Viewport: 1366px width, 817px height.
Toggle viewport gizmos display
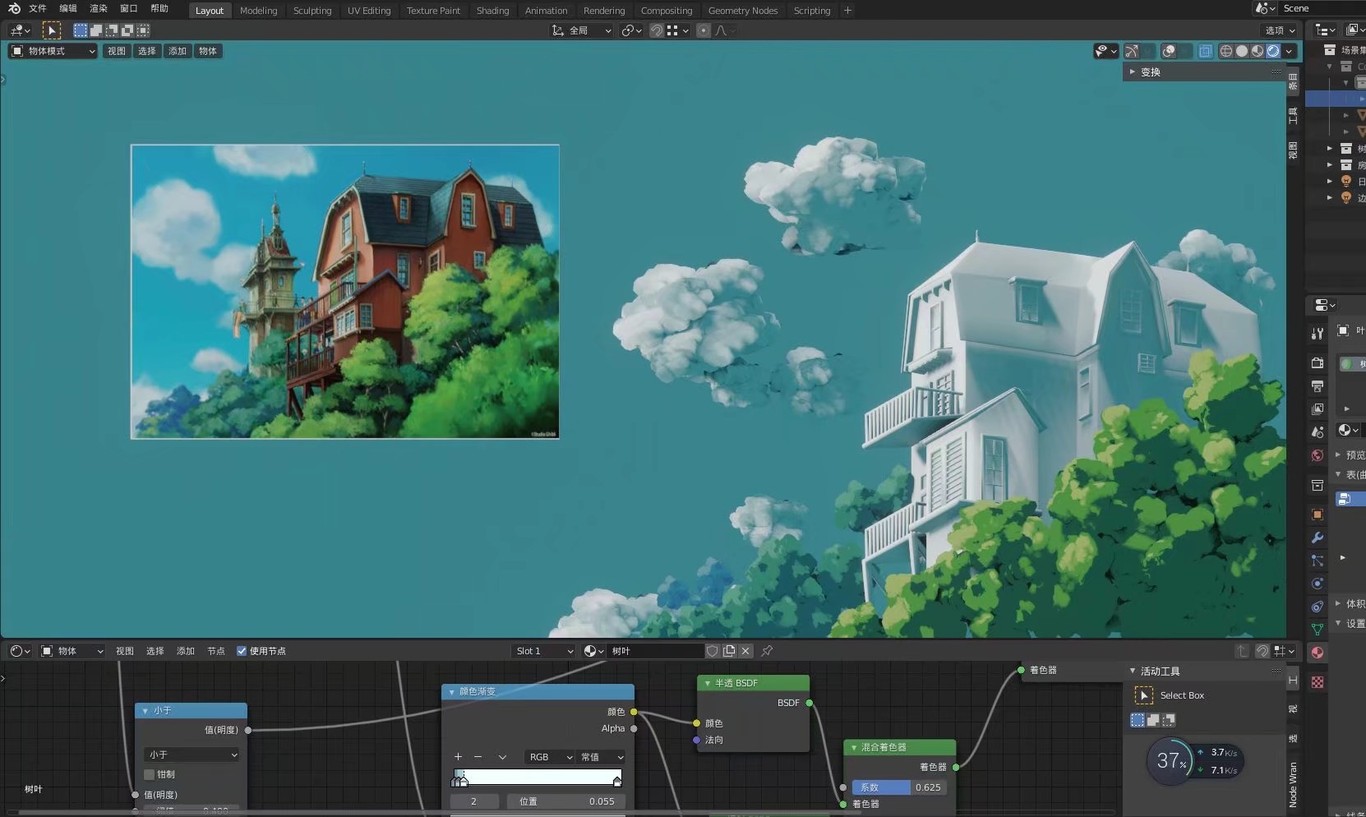tap(1131, 51)
